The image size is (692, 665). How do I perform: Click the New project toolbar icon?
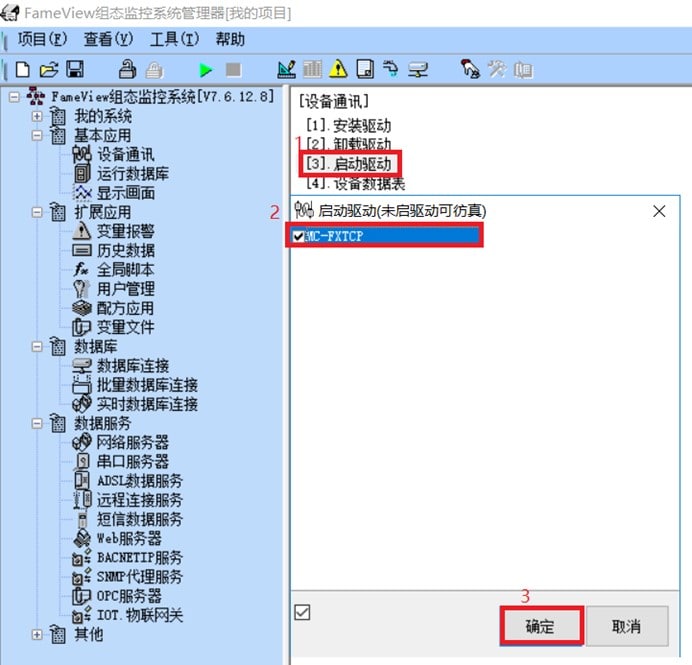click(23, 69)
